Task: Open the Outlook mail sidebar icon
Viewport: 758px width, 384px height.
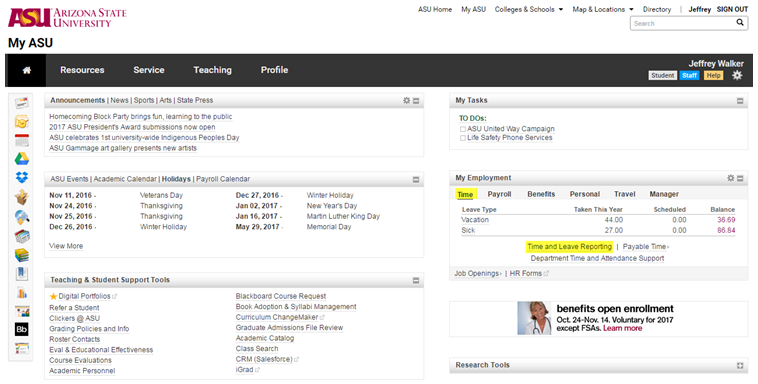Action: (x=21, y=121)
